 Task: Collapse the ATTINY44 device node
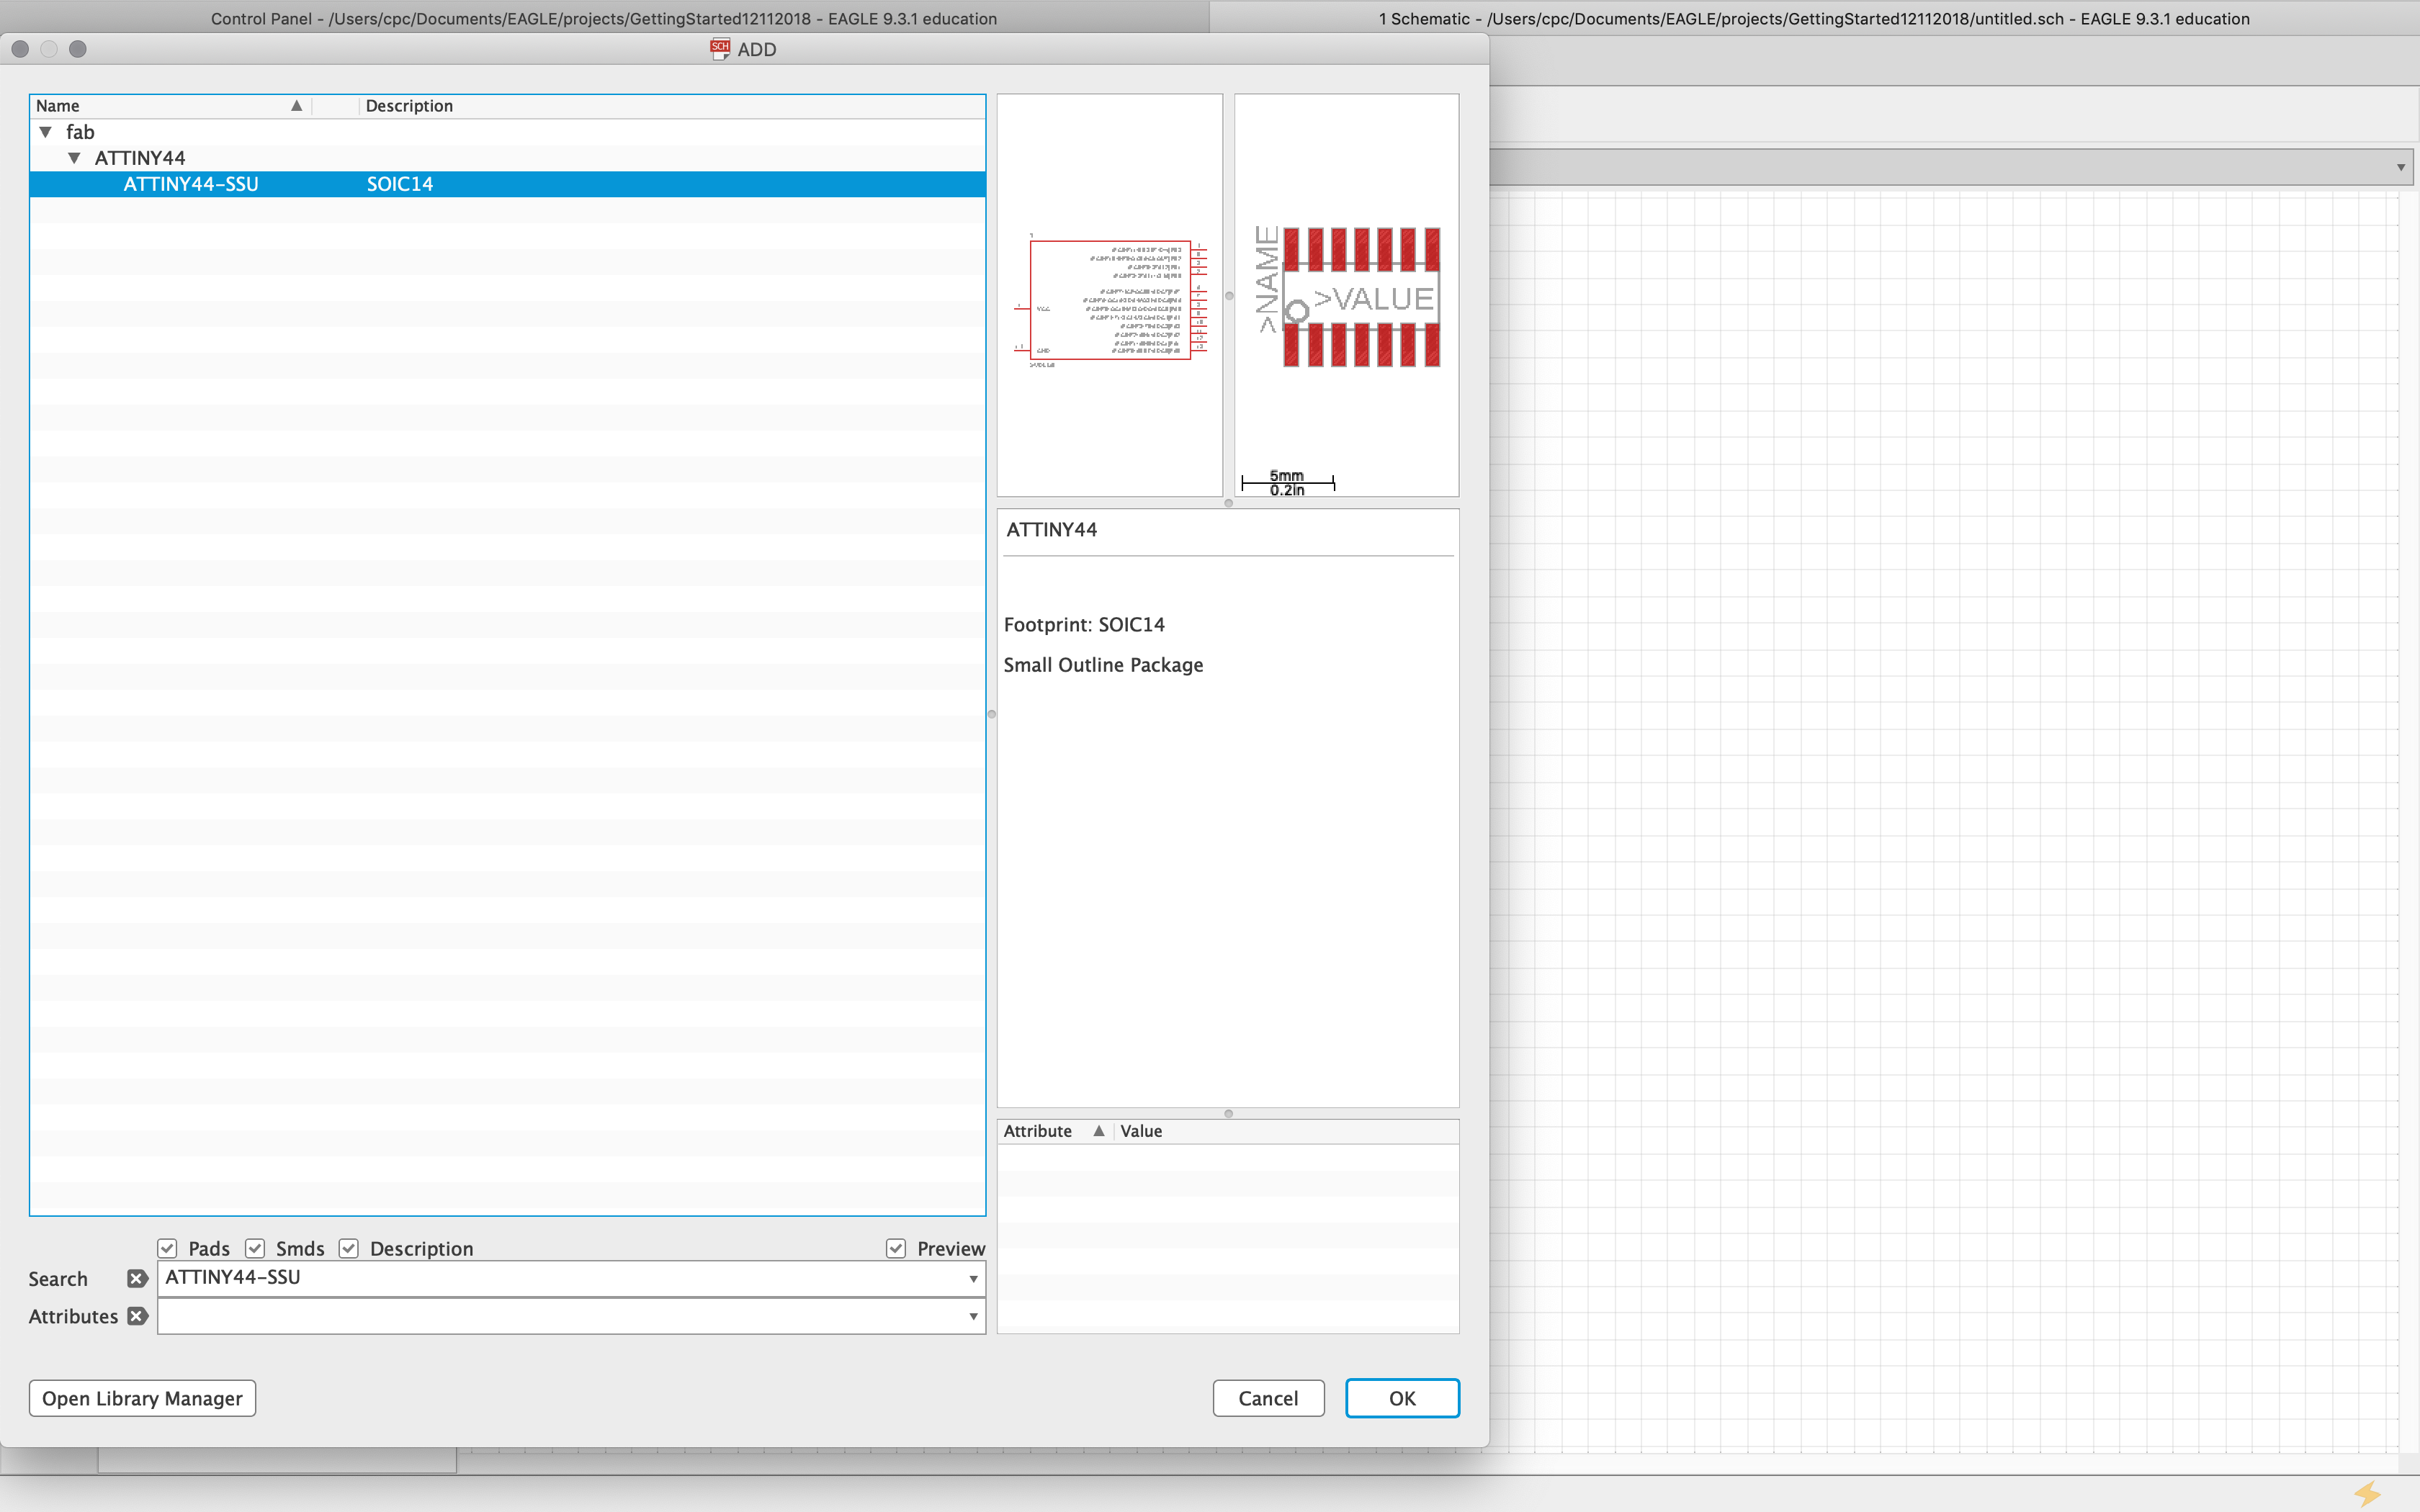[74, 158]
